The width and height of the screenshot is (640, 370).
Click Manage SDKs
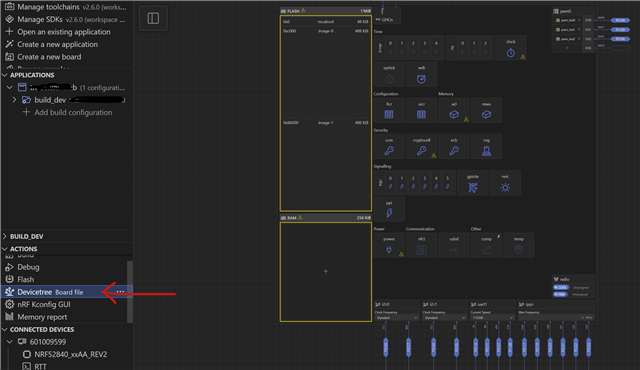[x=65, y=20]
